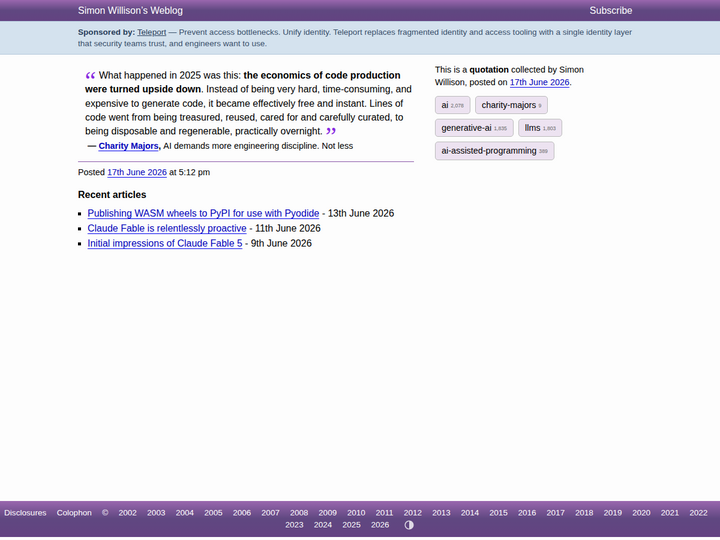Image resolution: width=720 pixels, height=540 pixels.
Task: Open the Charity Majors source link
Action: point(128,146)
